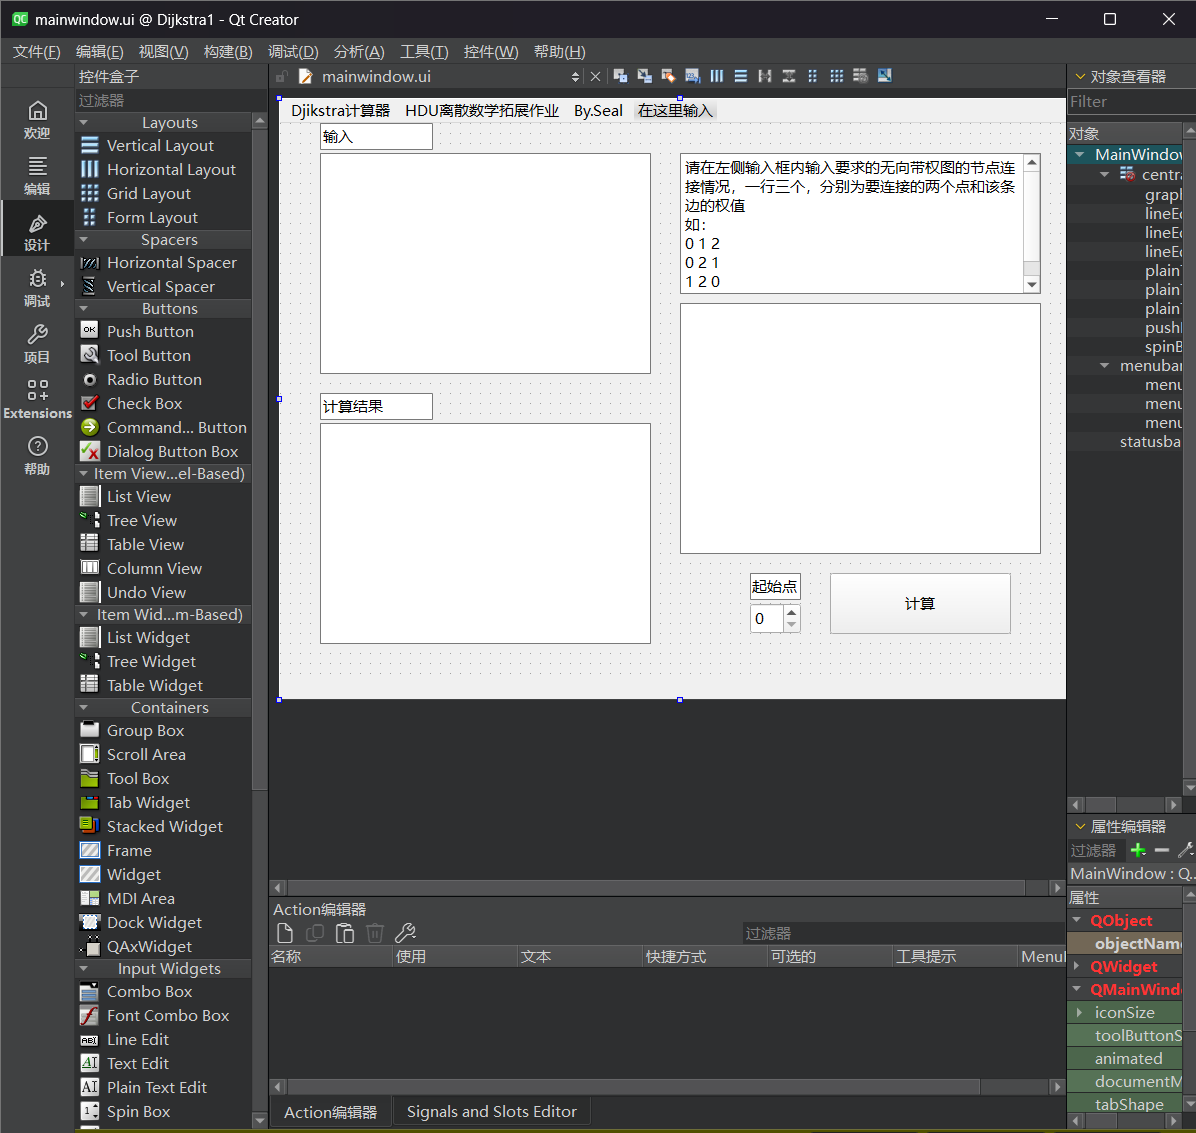1196x1133 pixels.
Task: Click the 在这里输入 placeholder in the form menubar
Action: coord(675,111)
